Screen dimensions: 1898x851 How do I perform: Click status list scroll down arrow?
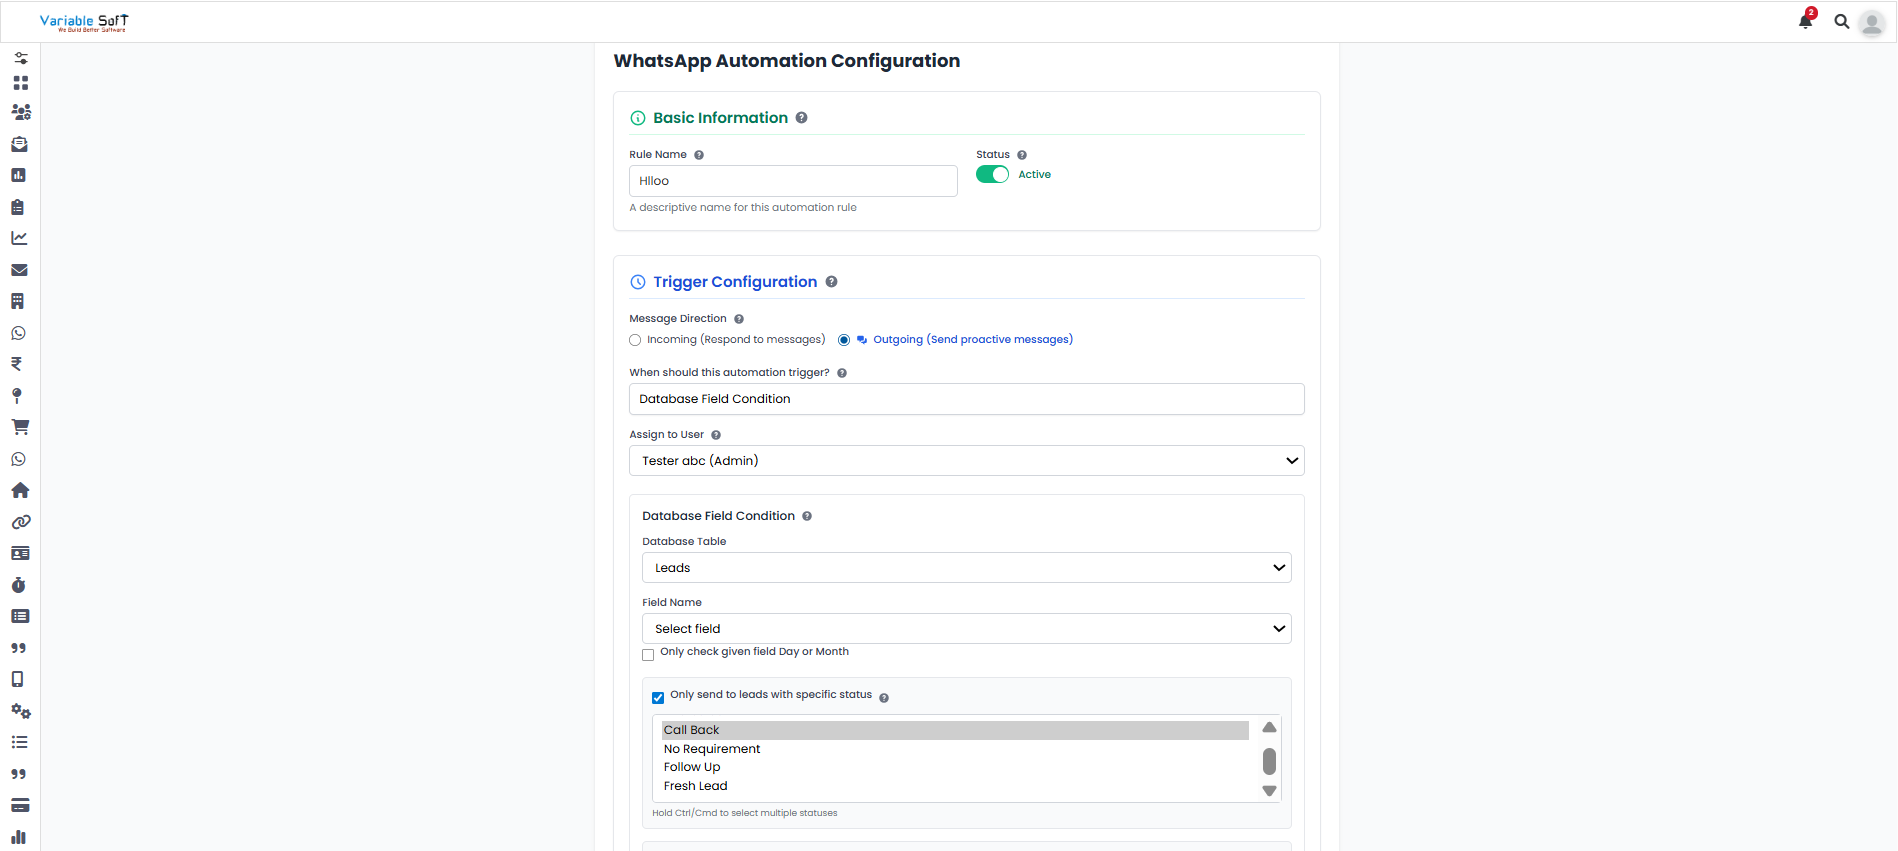(1269, 791)
